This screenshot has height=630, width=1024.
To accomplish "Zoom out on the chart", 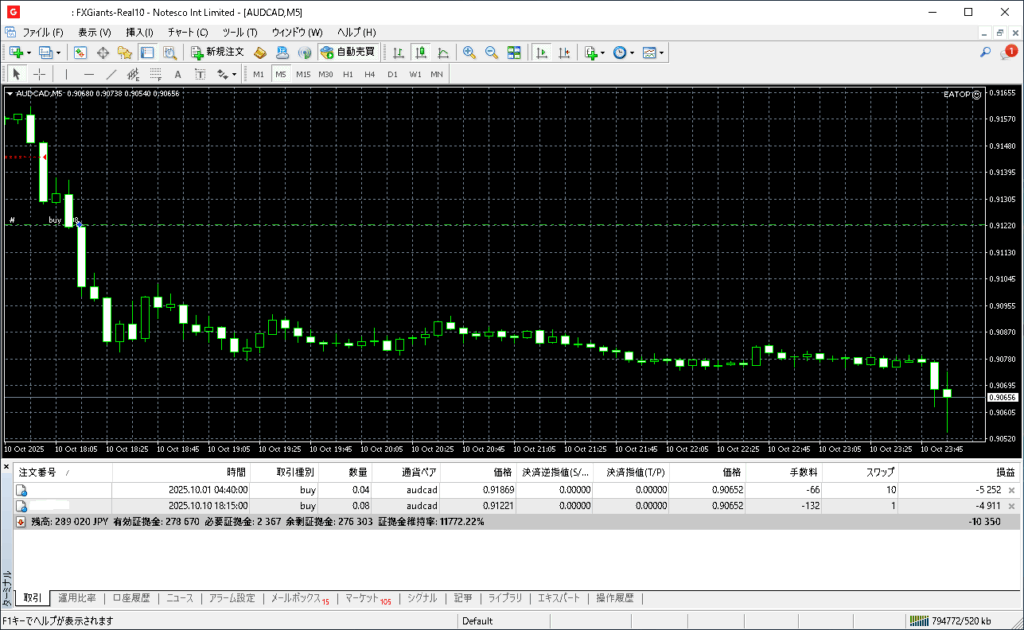I will (491, 52).
